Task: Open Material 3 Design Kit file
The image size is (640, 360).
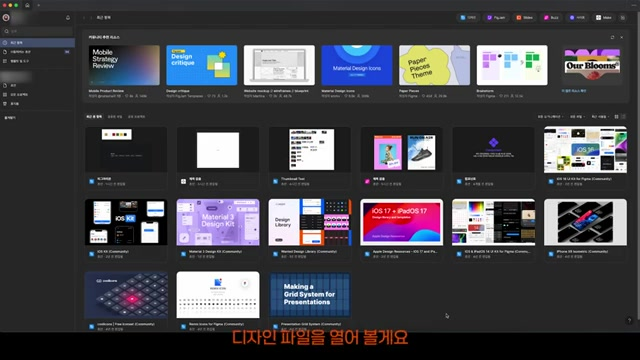Action: 218,230
